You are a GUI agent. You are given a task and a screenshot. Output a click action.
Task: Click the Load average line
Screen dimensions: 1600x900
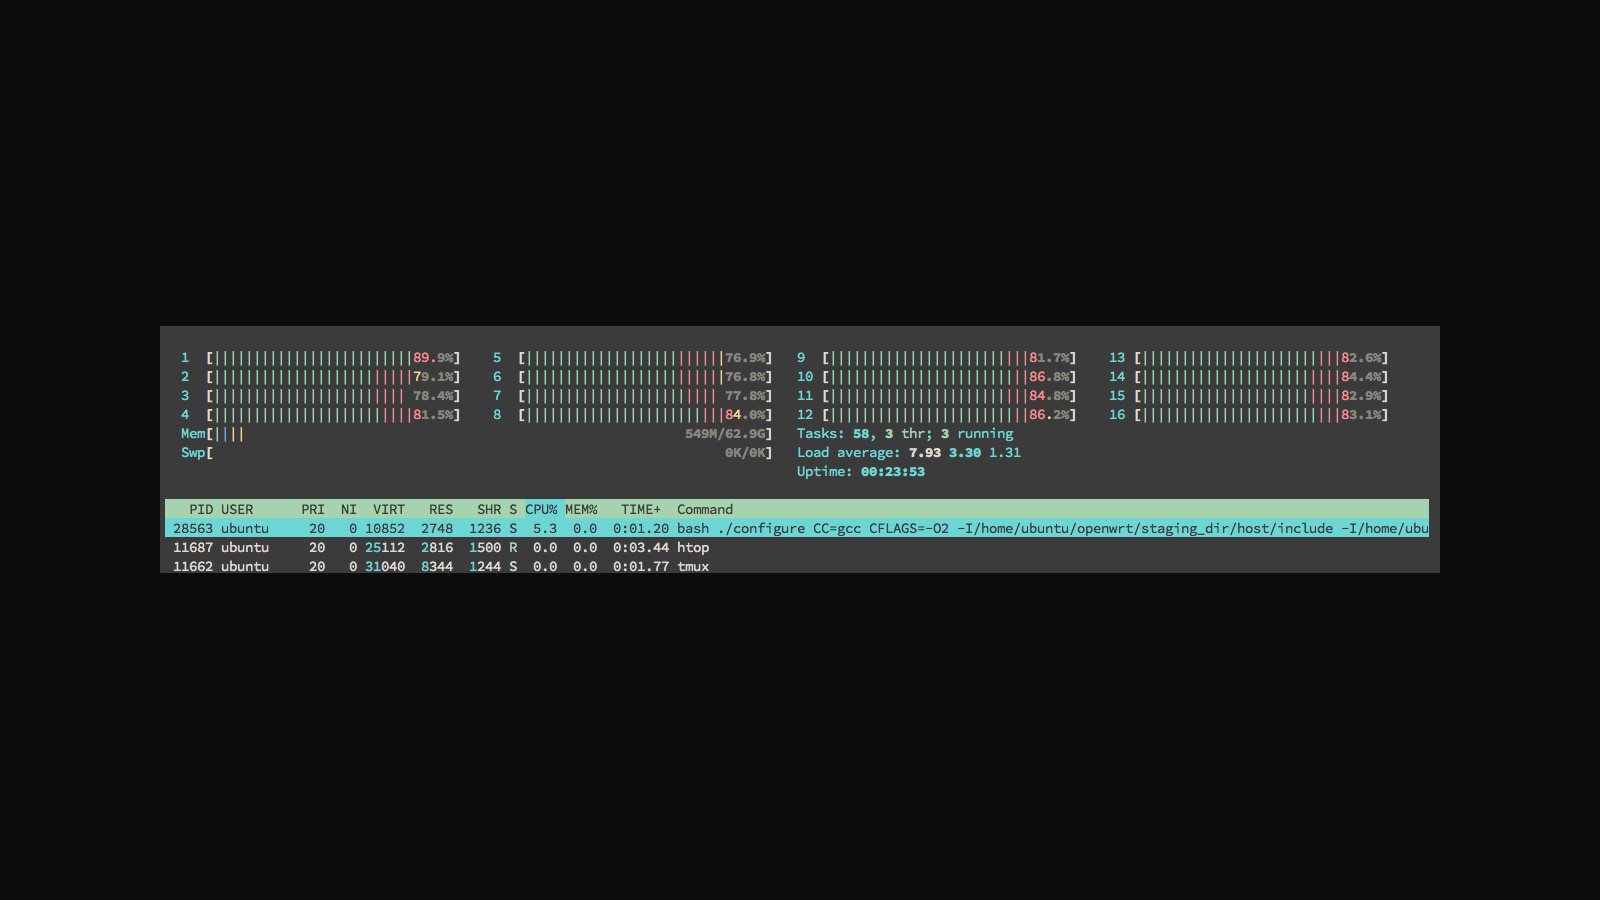pyautogui.click(x=909, y=452)
